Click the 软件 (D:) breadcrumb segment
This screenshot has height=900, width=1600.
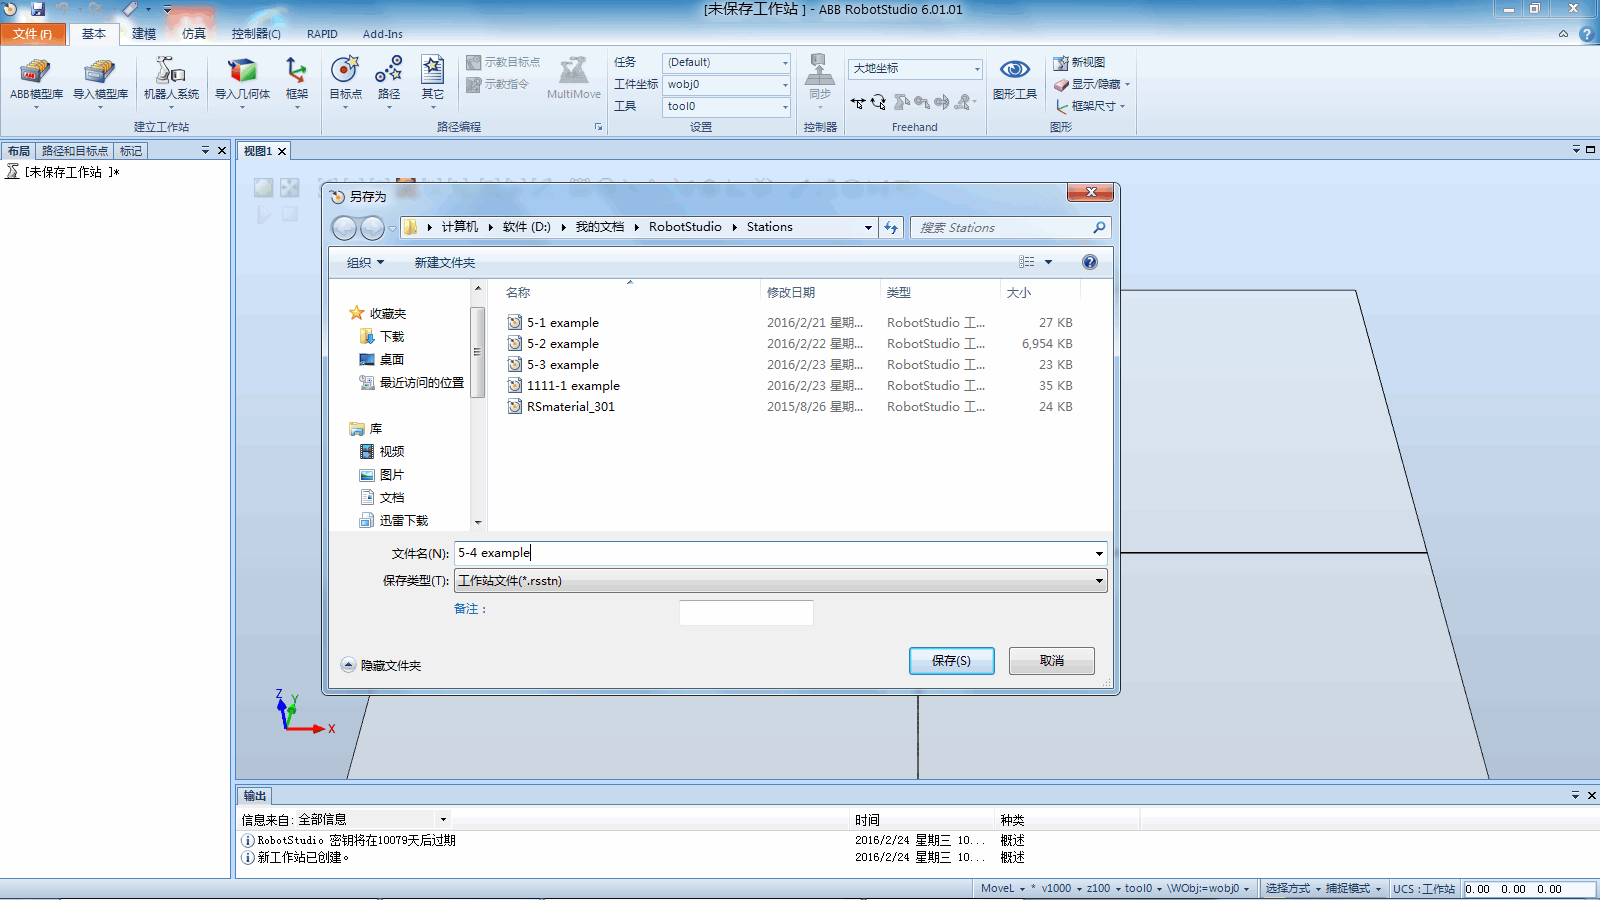pyautogui.click(x=527, y=227)
